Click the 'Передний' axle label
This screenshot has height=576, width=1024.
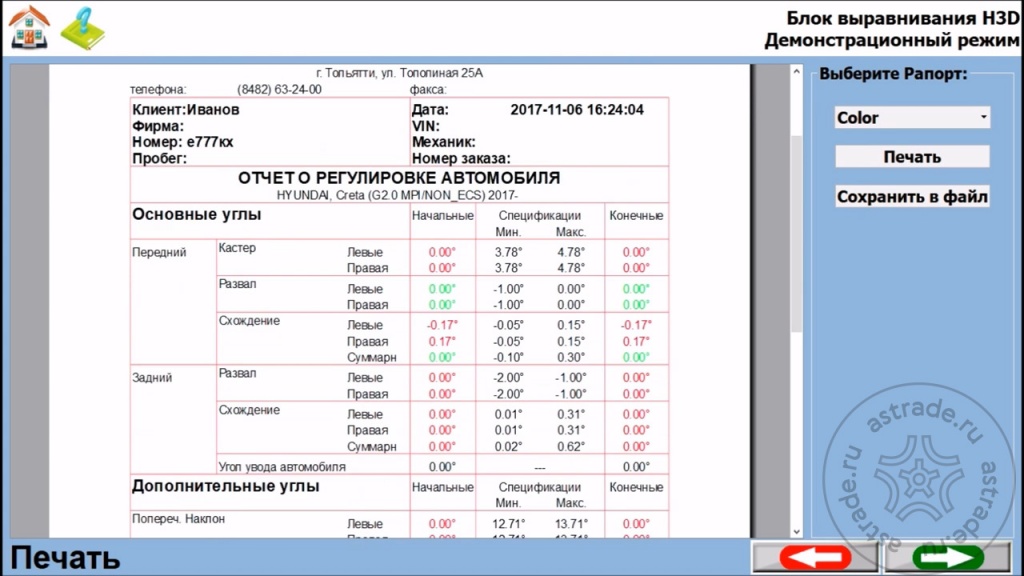pos(159,252)
